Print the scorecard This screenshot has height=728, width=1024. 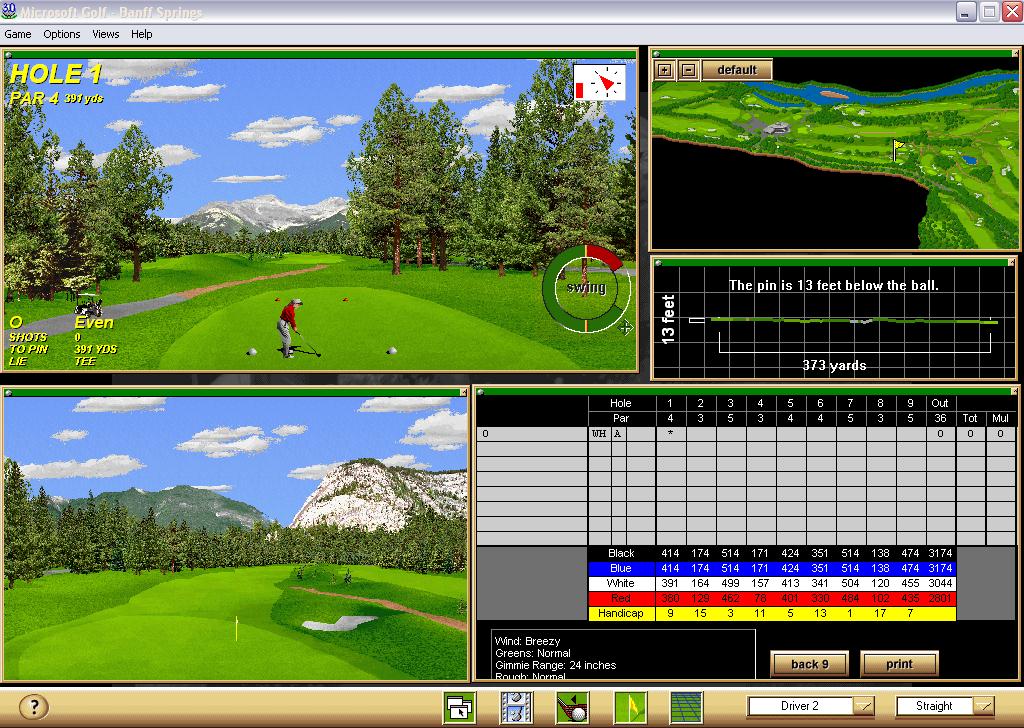click(899, 664)
